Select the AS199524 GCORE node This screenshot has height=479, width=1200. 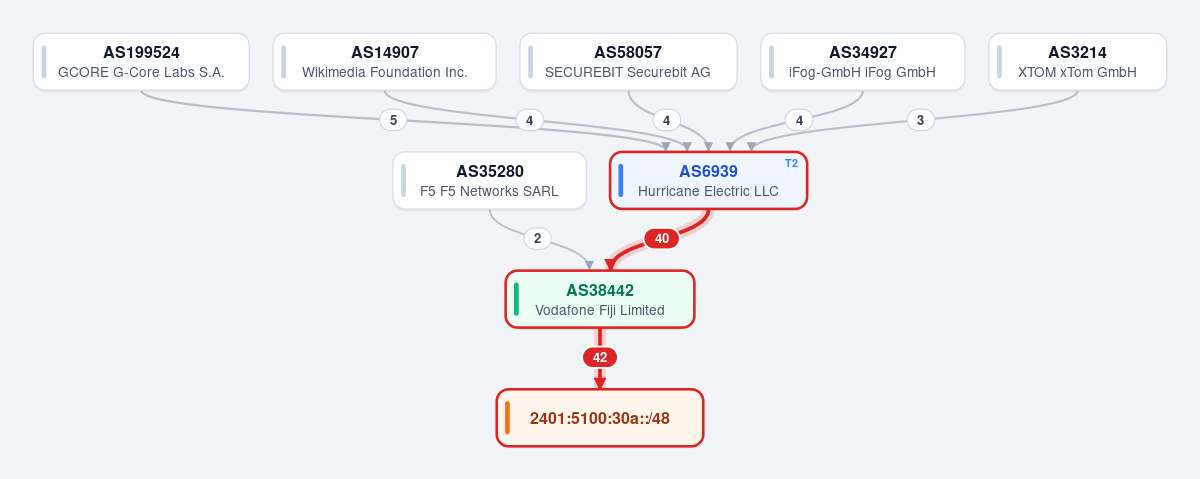141,62
